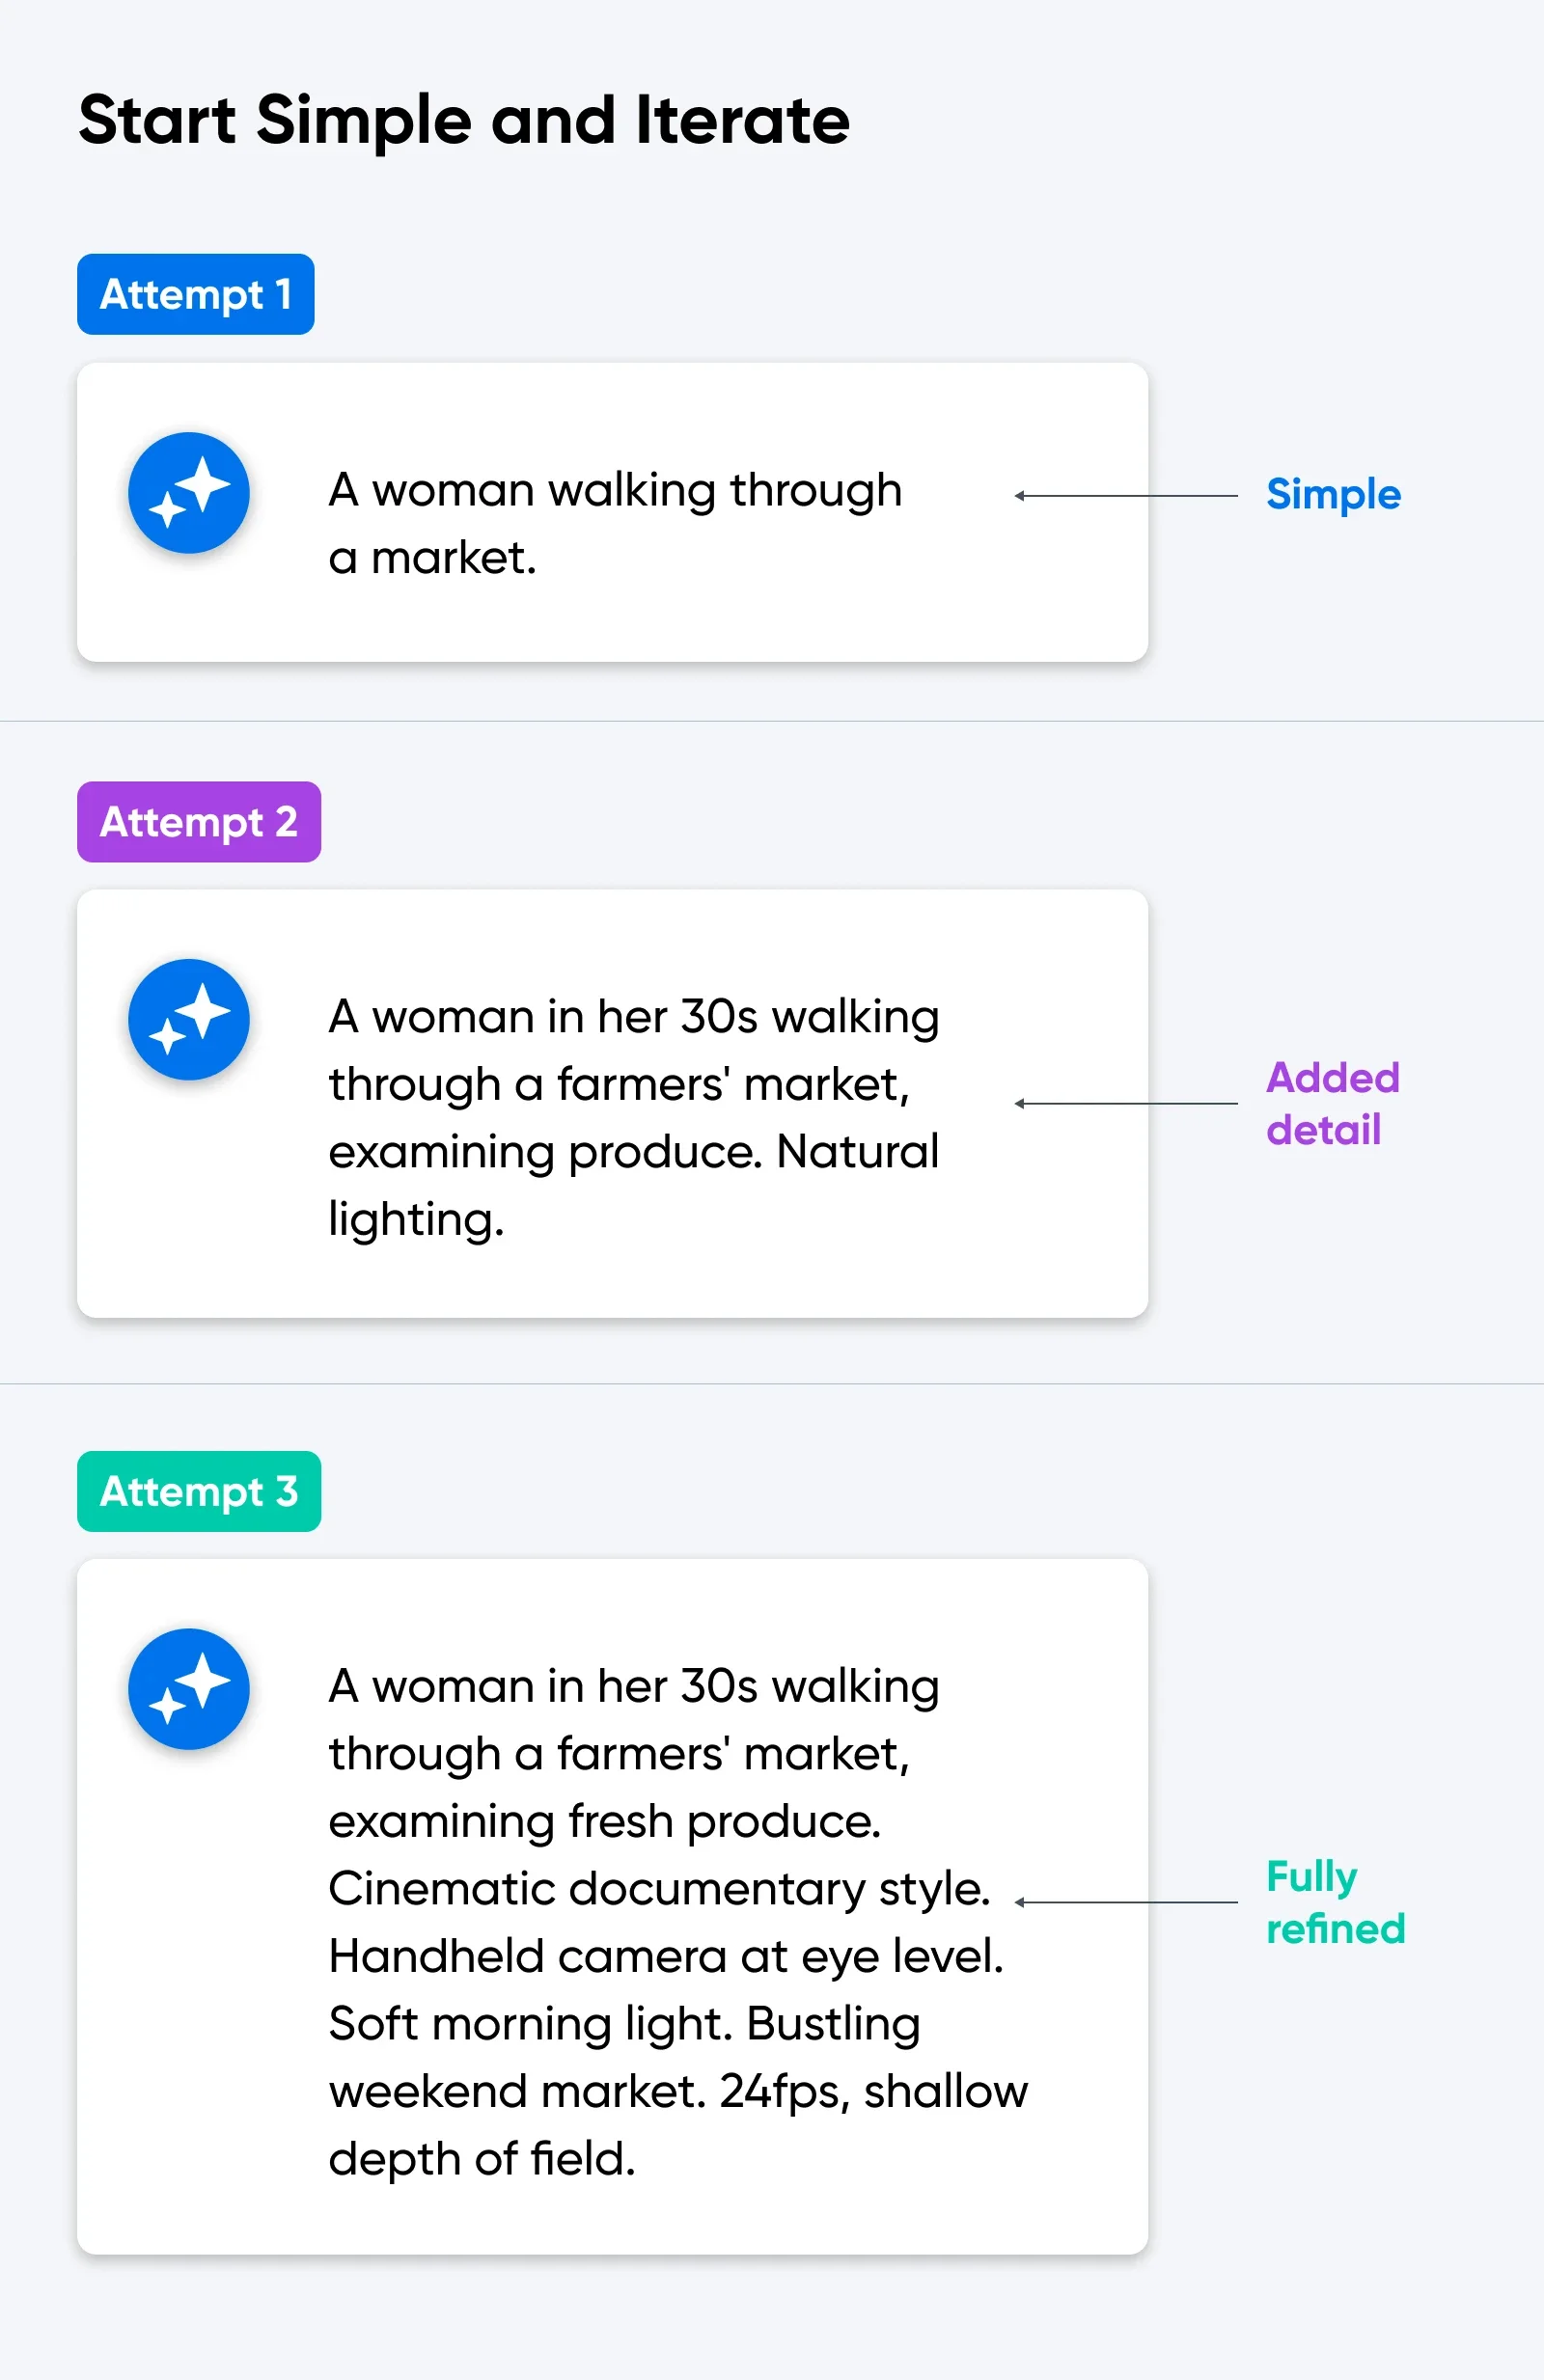Click the sparkle icon in the Attempt 2 card
The height and width of the screenshot is (2380, 1544).
pyautogui.click(x=189, y=1019)
